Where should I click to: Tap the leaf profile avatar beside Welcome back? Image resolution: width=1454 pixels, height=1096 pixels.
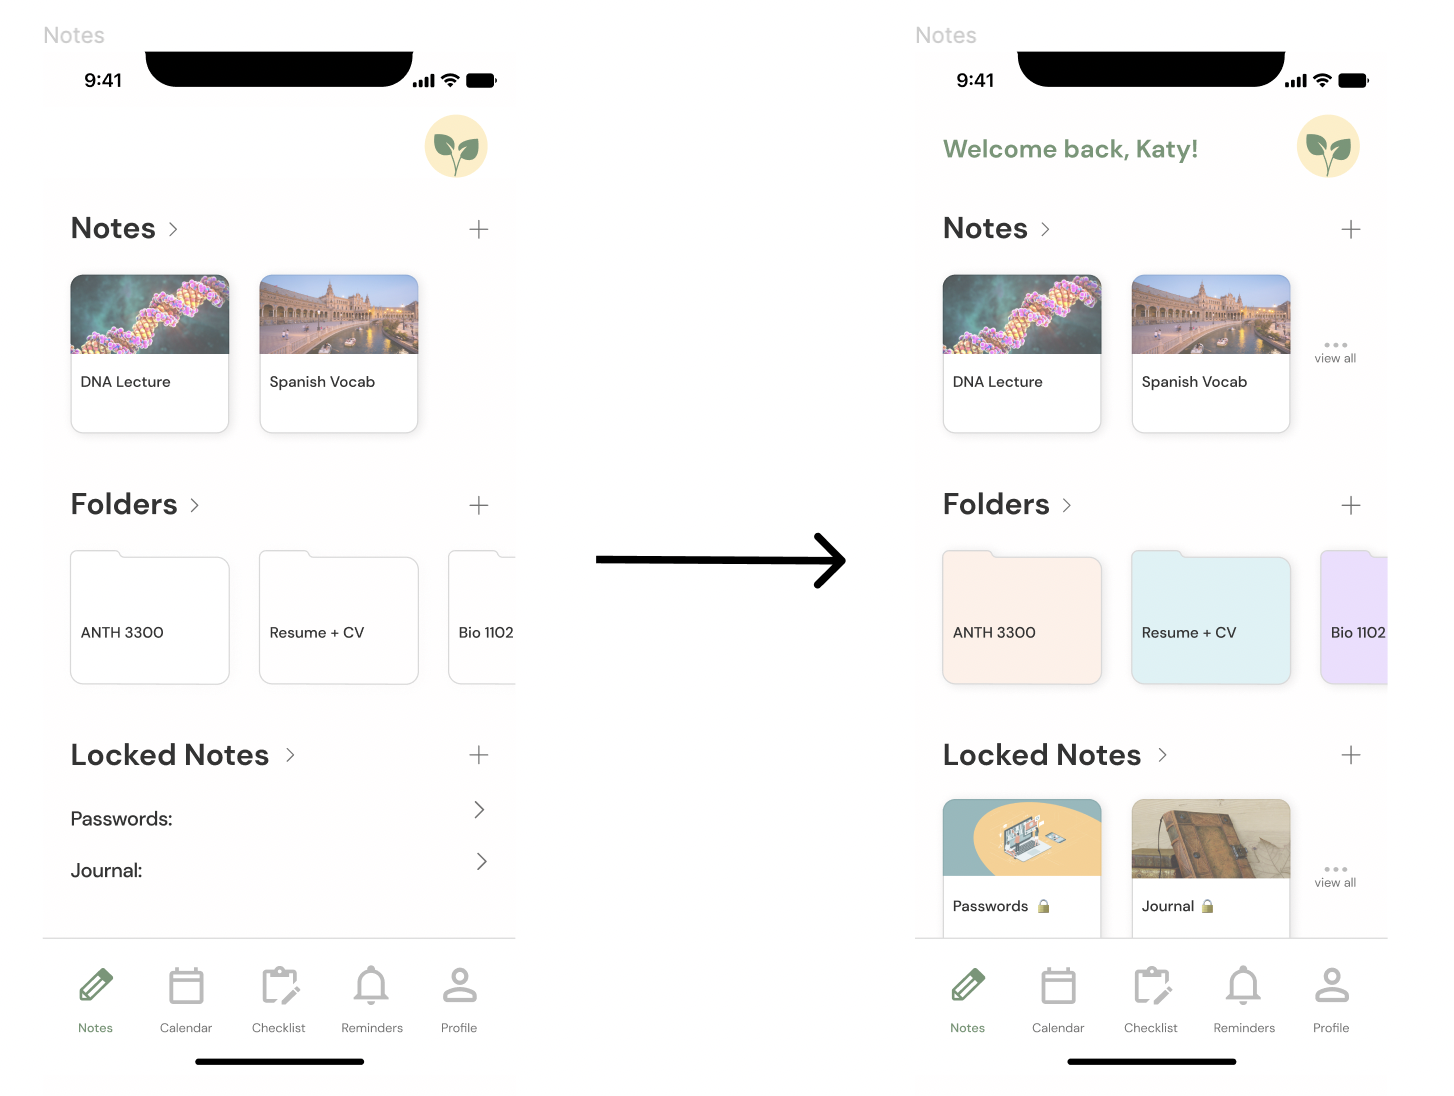pyautogui.click(x=1328, y=147)
